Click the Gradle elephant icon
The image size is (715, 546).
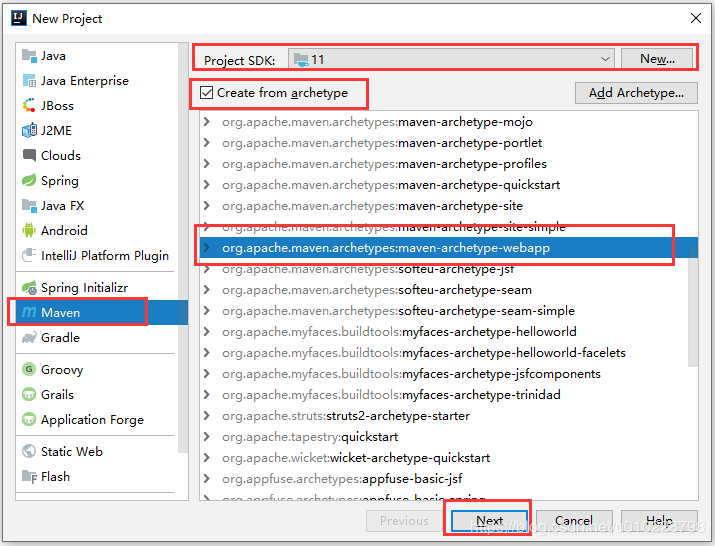[x=29, y=338]
